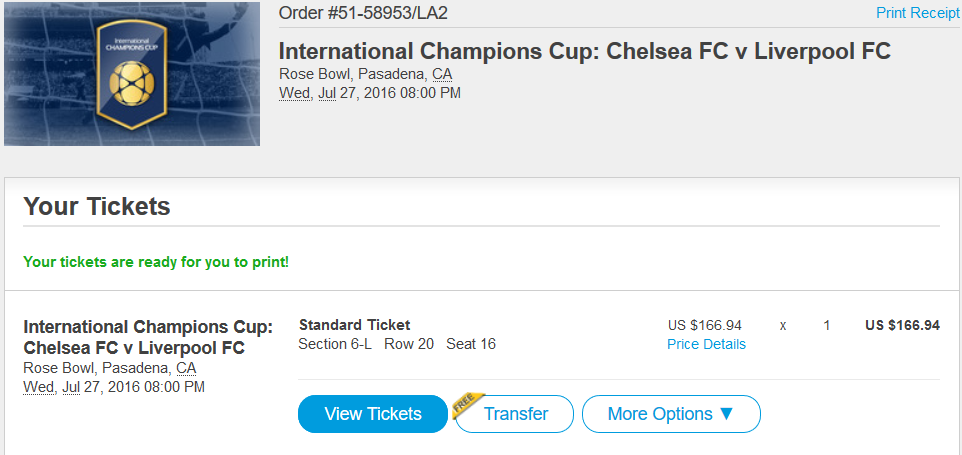Click the green tickets ready to print message
This screenshot has width=962, height=455.
(x=156, y=262)
